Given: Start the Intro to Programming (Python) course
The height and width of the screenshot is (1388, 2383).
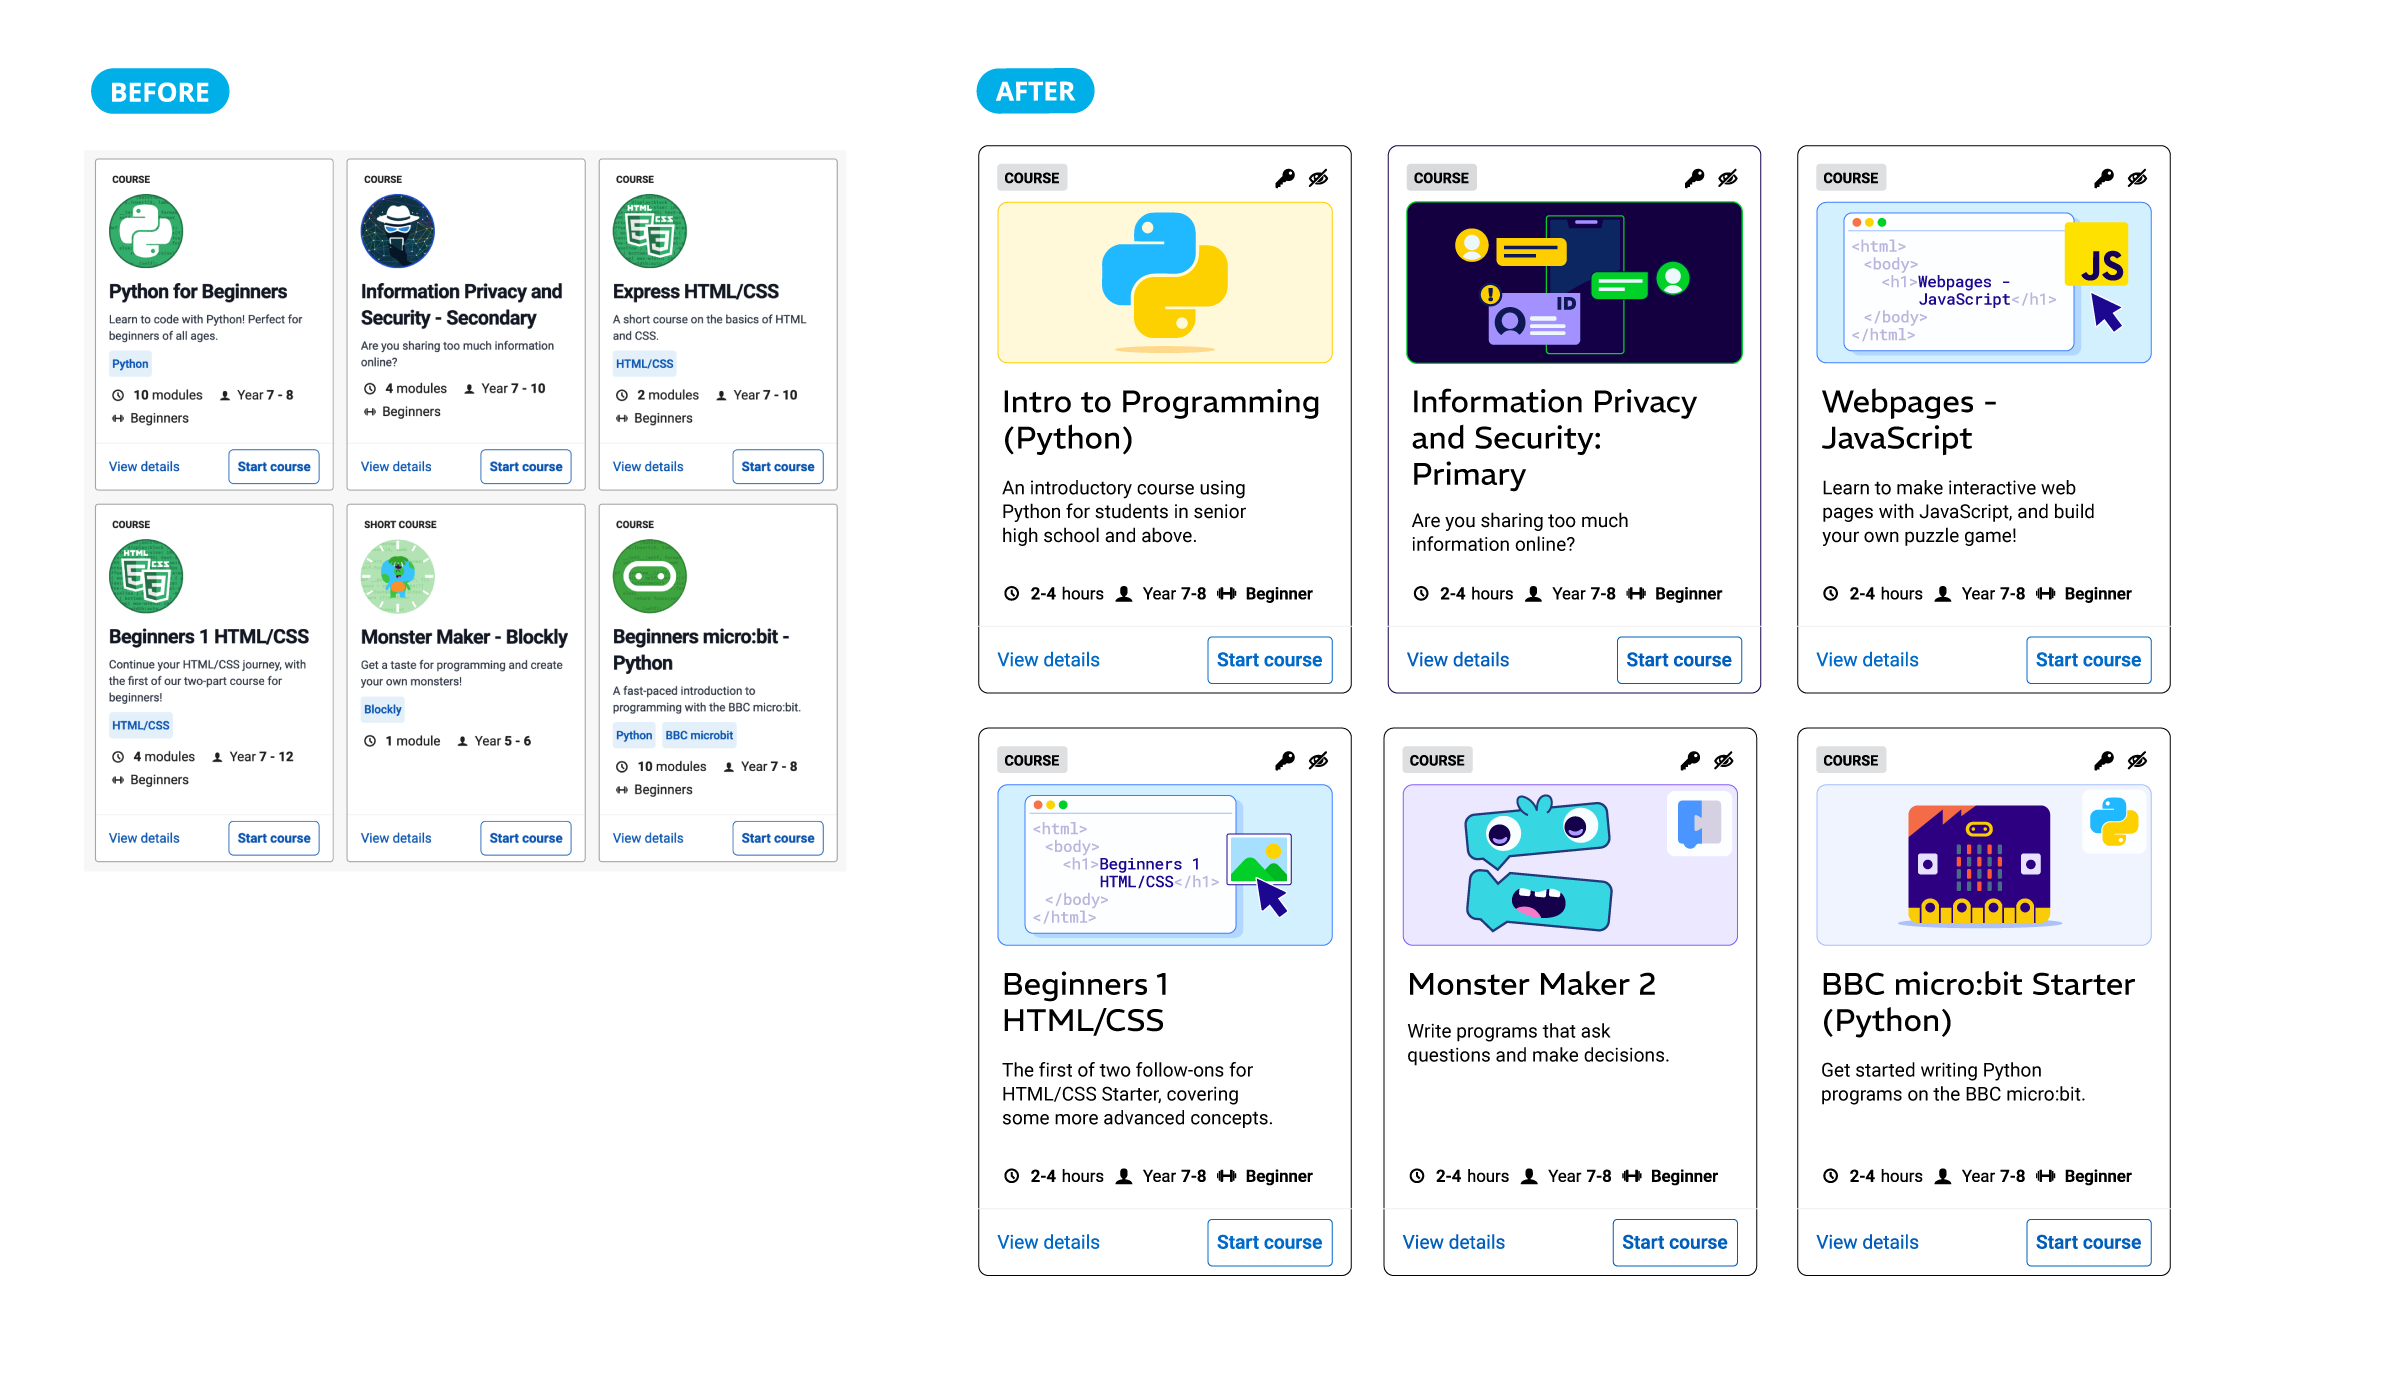Looking at the screenshot, I should [1269, 660].
